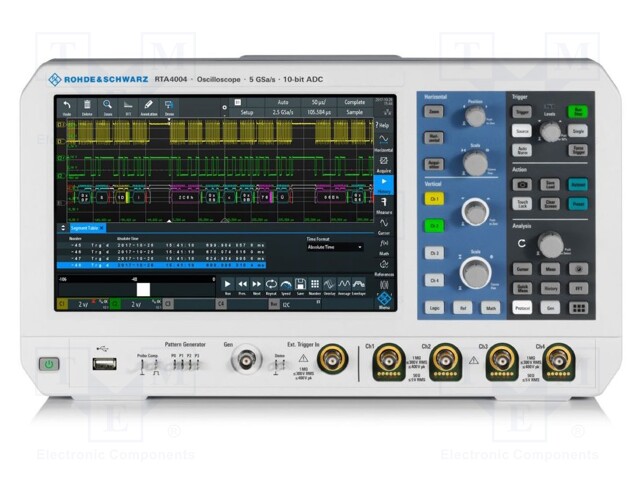The width and height of the screenshot is (640, 480).
Task: Toggle the yellow Ch 1 button
Action: [434, 200]
